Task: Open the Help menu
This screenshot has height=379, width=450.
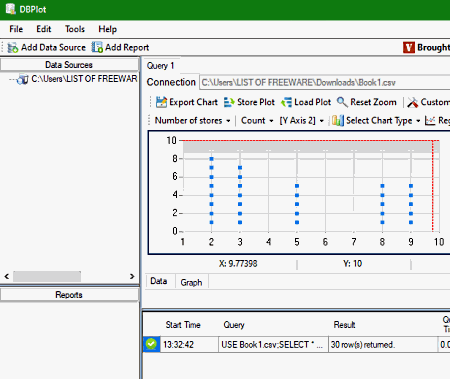Action: (x=107, y=29)
